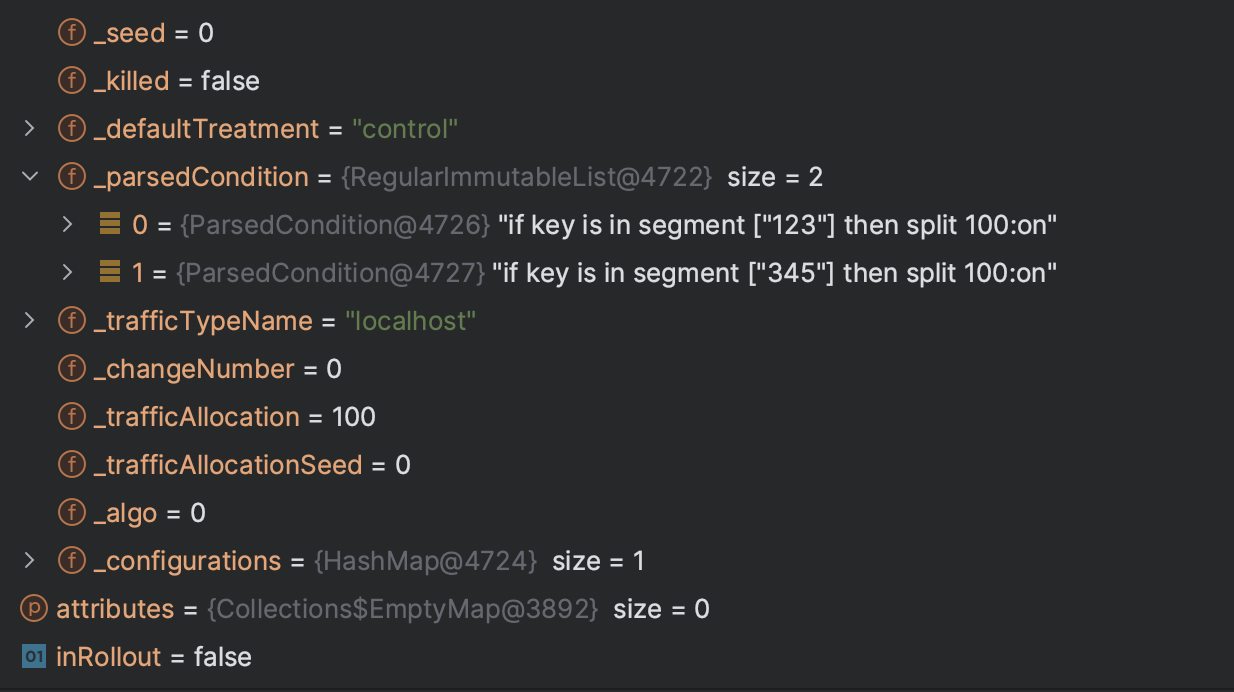1234x692 pixels.
Task: Expand the _configurations HashMap node
Action: (x=29, y=561)
